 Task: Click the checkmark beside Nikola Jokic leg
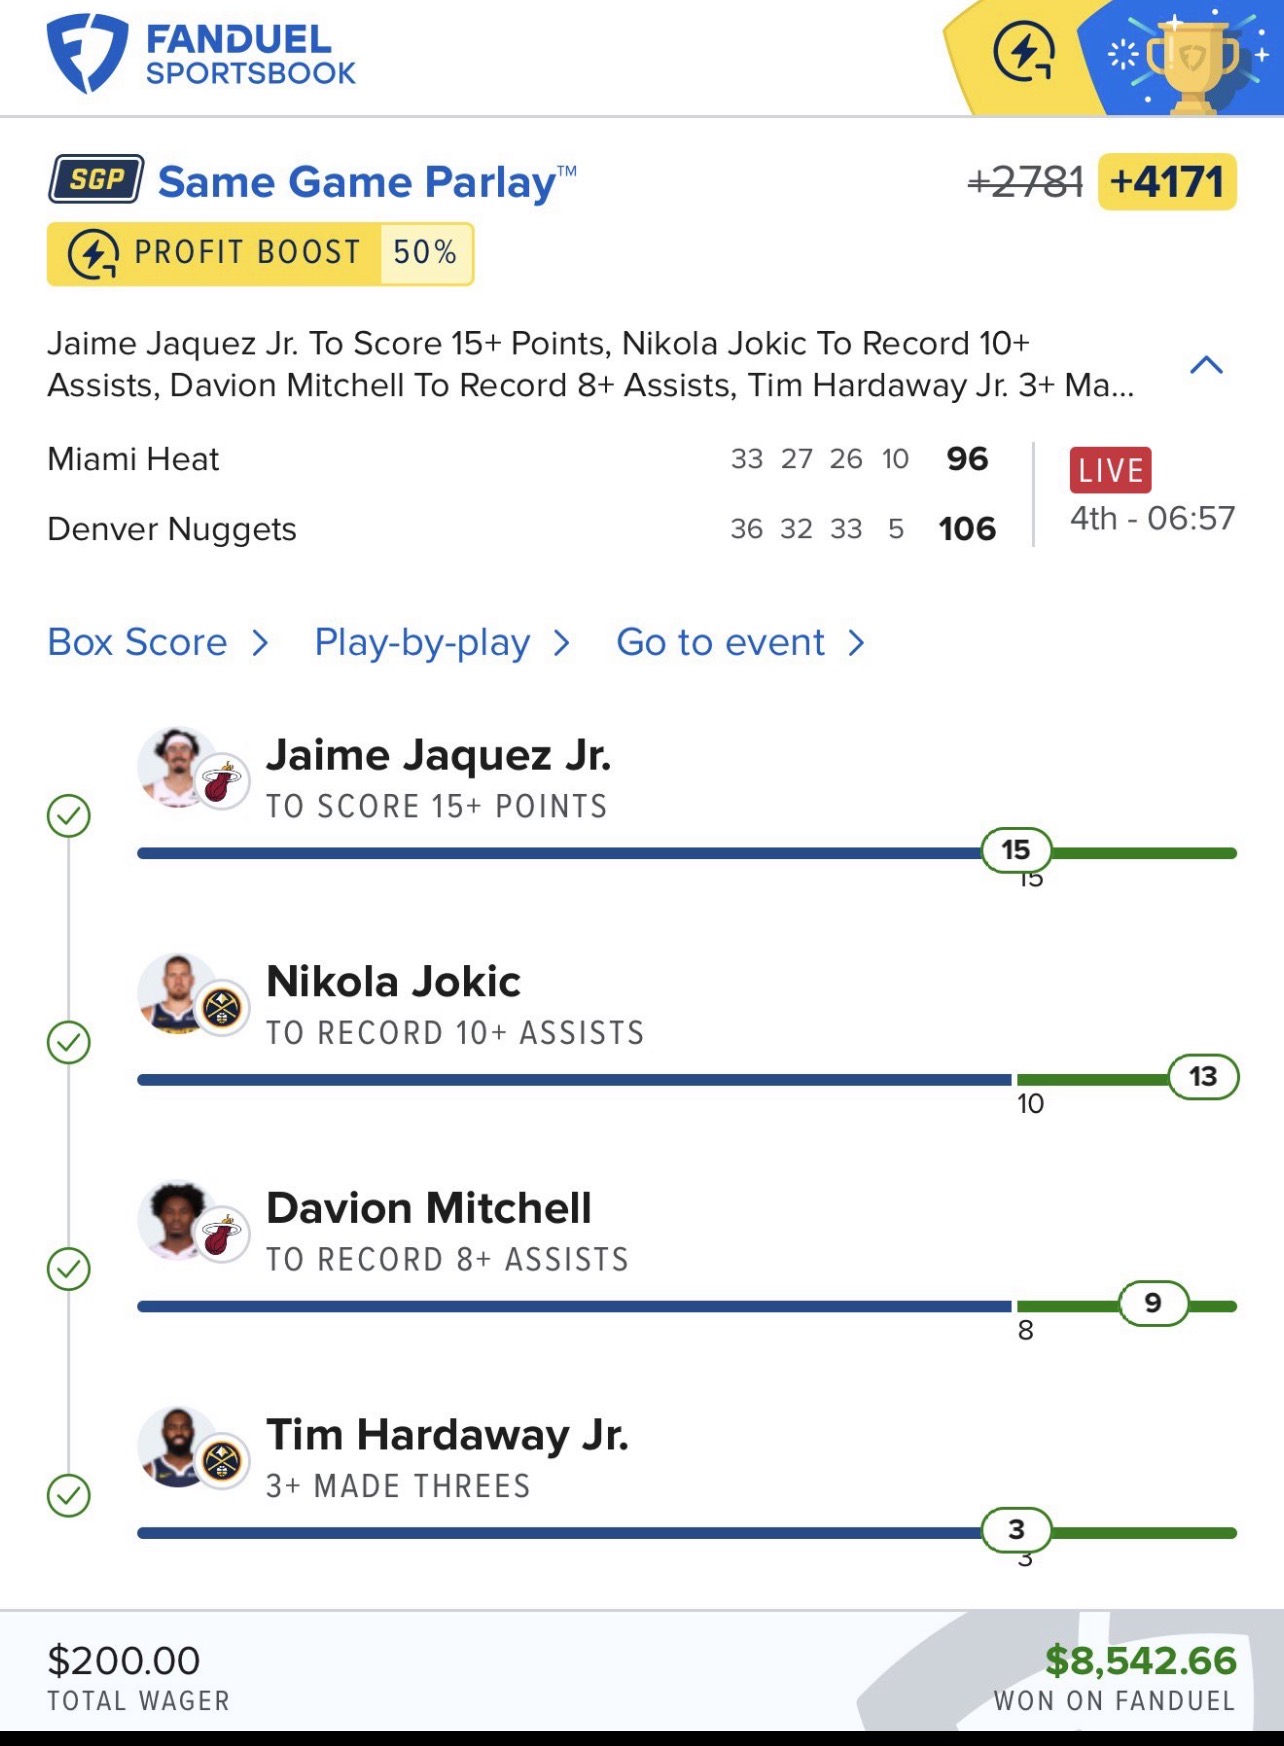(69, 1043)
